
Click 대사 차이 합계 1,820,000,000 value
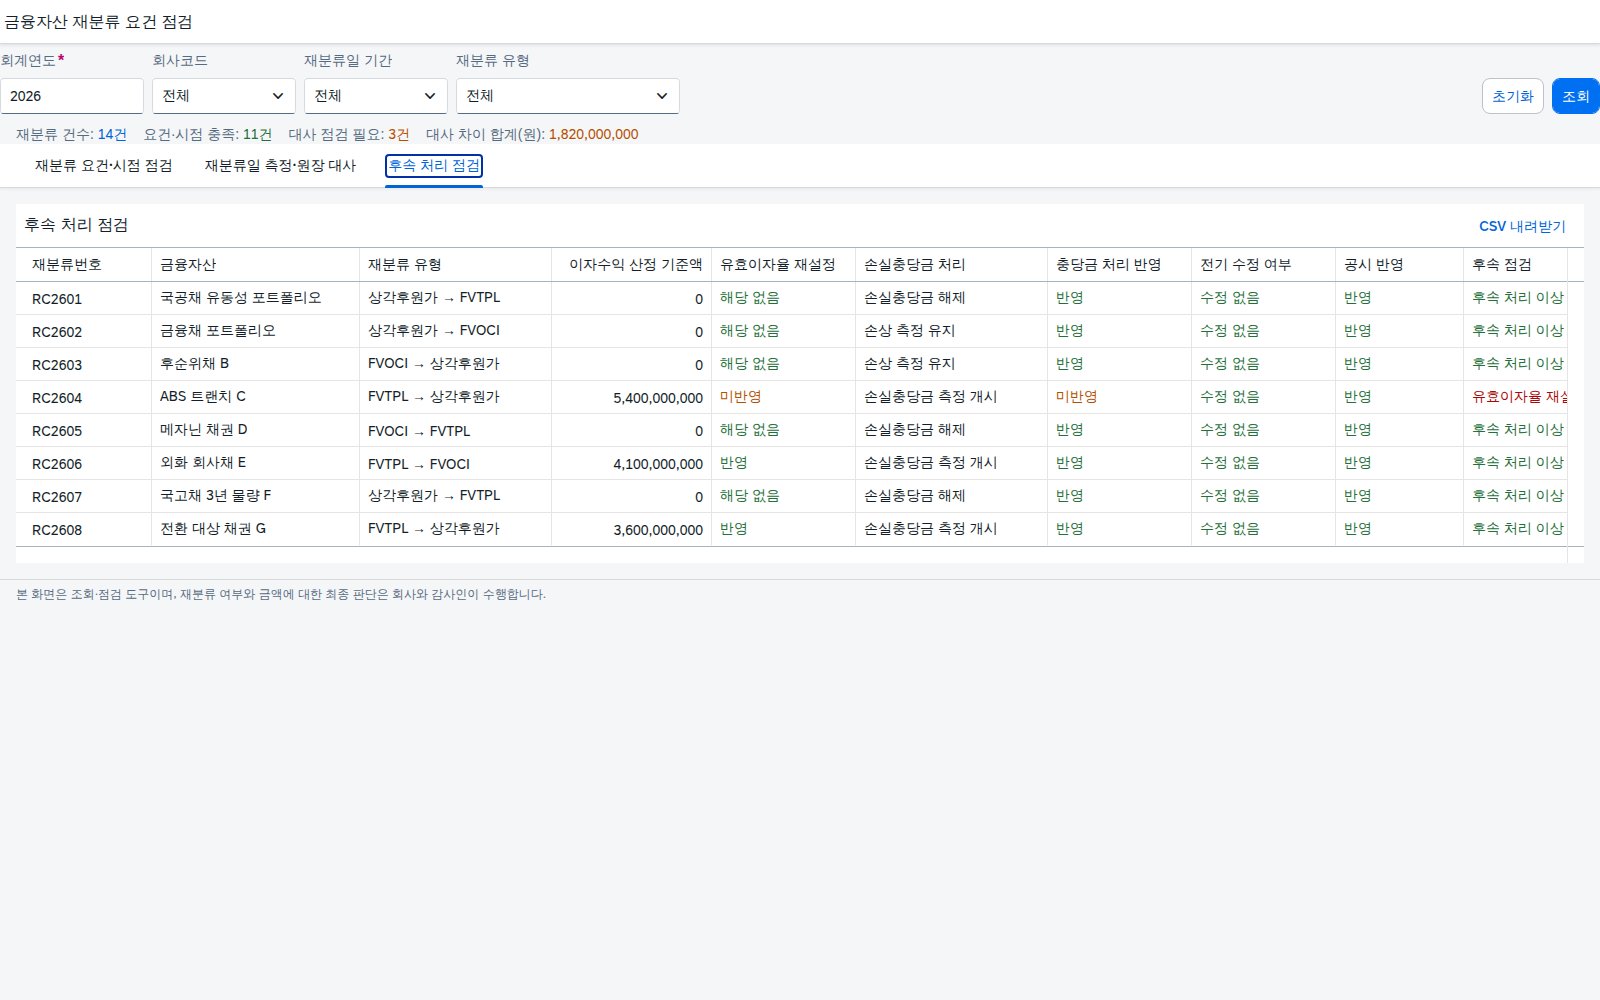pos(593,134)
